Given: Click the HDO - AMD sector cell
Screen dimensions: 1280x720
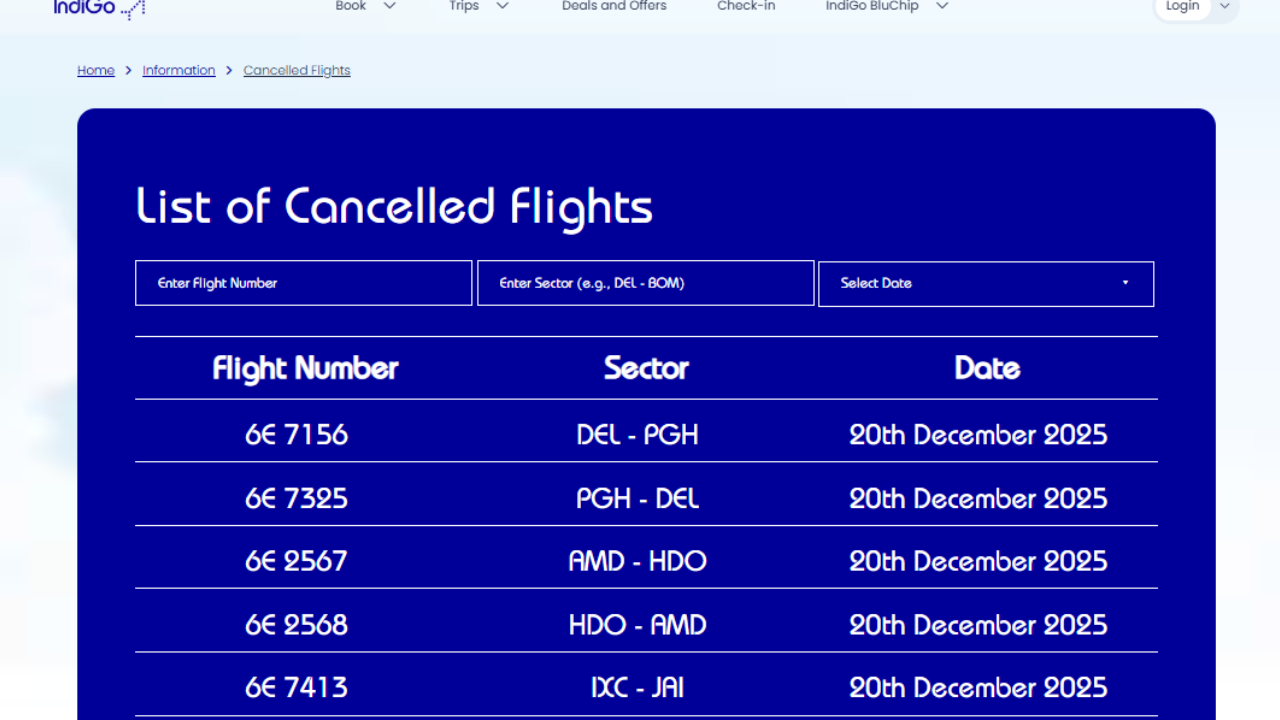Looking at the screenshot, I should pos(637,625).
